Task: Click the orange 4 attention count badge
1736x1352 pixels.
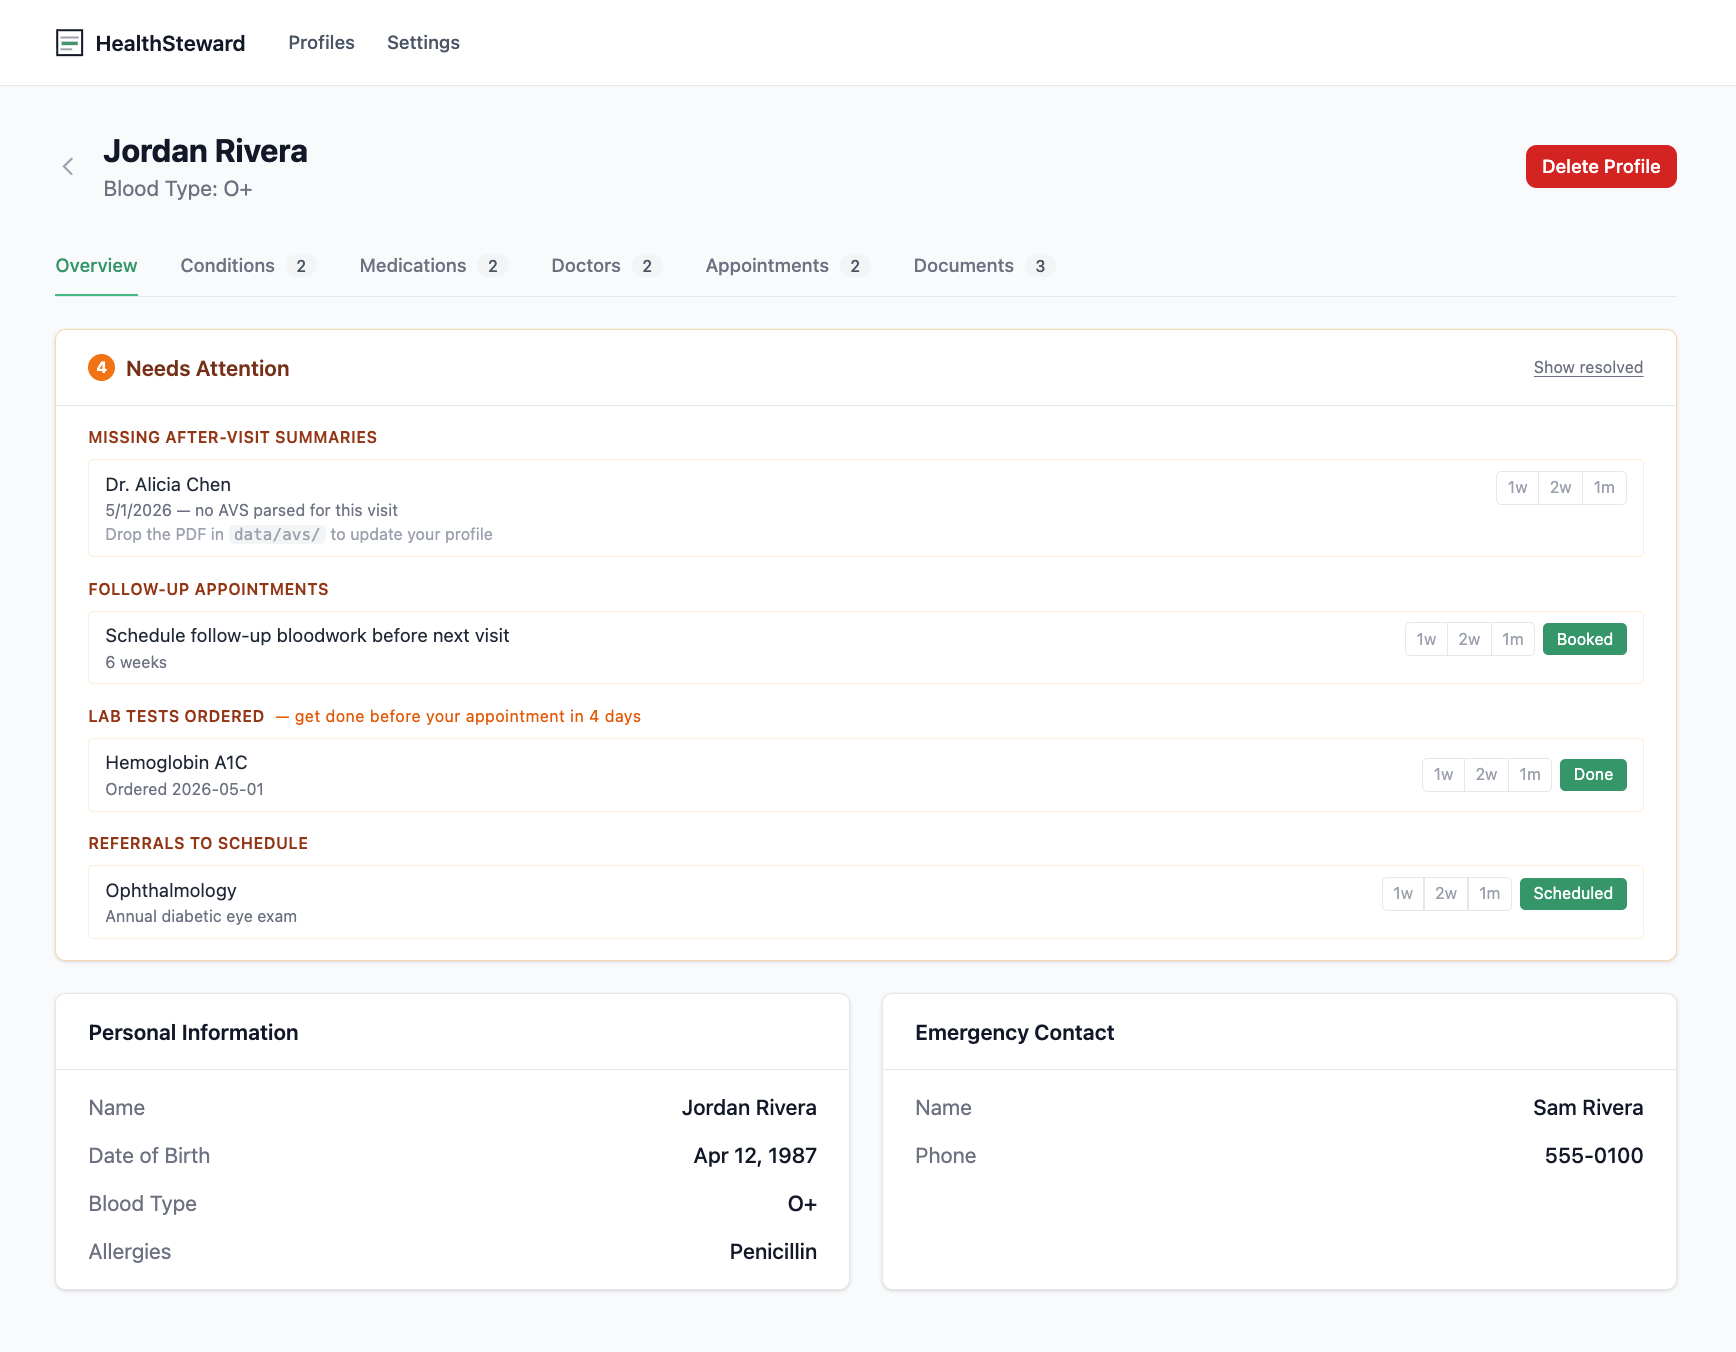Action: pos(101,368)
